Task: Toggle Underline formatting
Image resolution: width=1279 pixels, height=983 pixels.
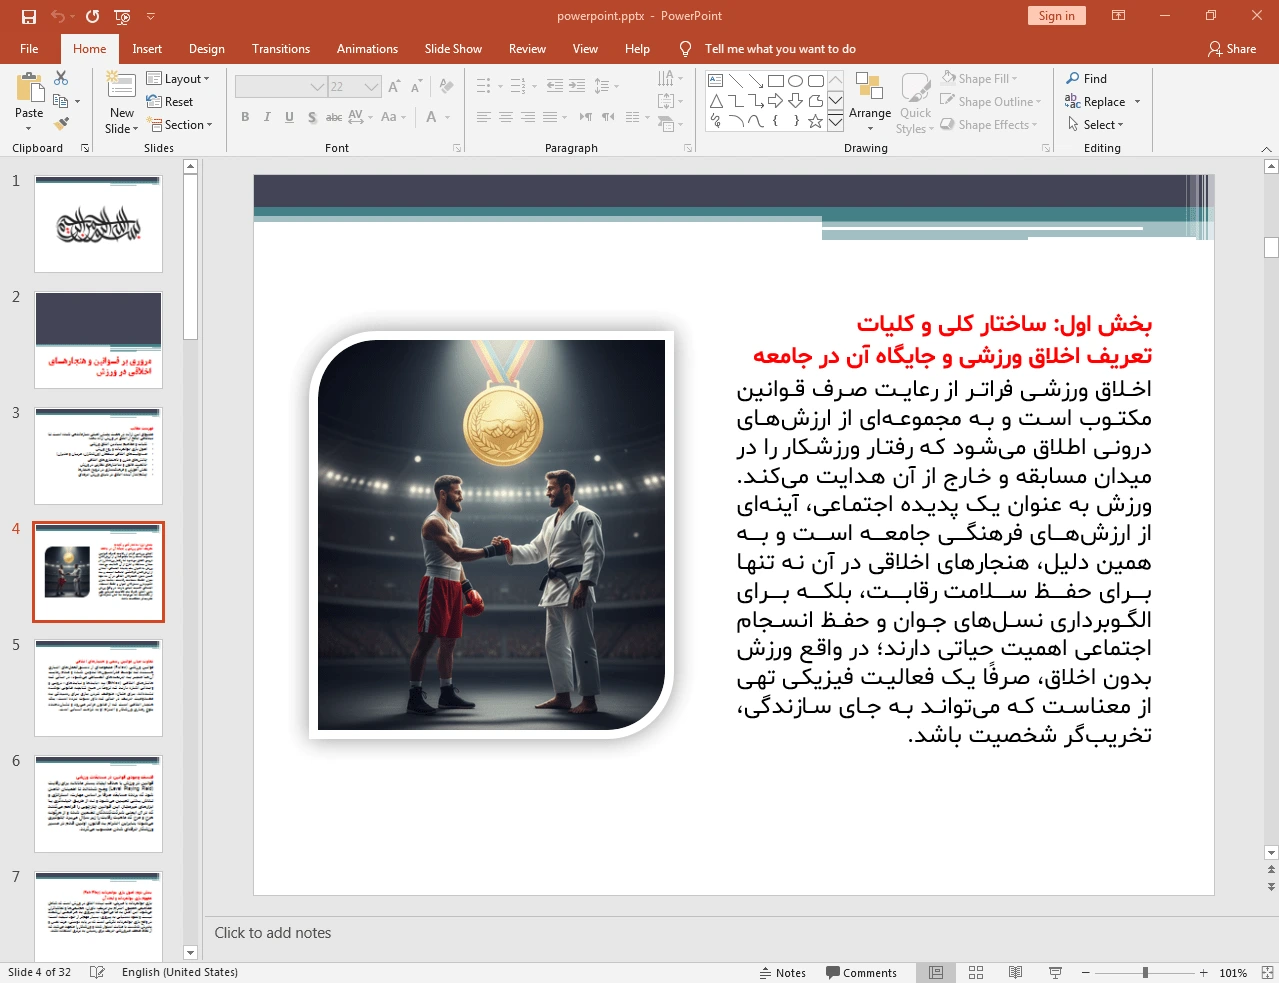Action: tap(289, 117)
